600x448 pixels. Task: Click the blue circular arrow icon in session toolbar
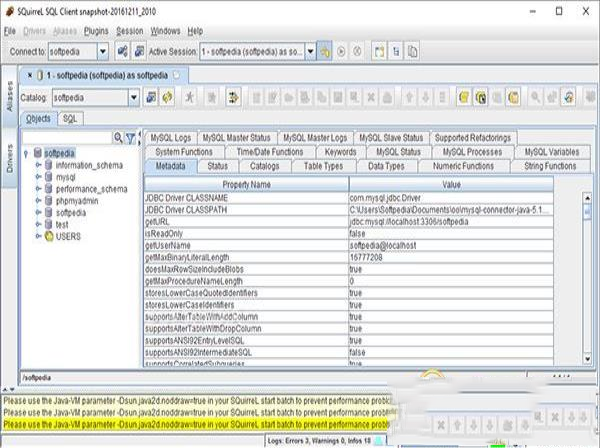pyautogui.click(x=569, y=97)
